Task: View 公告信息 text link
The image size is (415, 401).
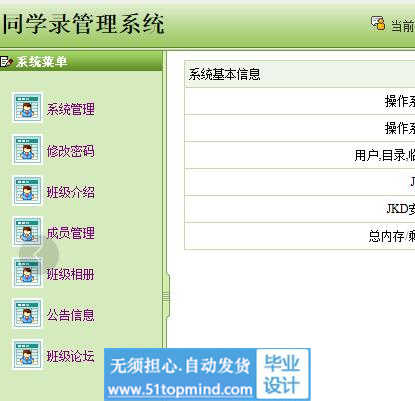Action: 71,315
